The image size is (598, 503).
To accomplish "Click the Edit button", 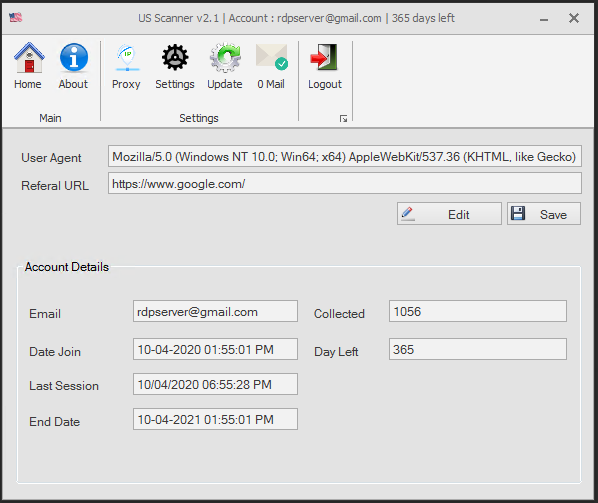I will coord(449,214).
